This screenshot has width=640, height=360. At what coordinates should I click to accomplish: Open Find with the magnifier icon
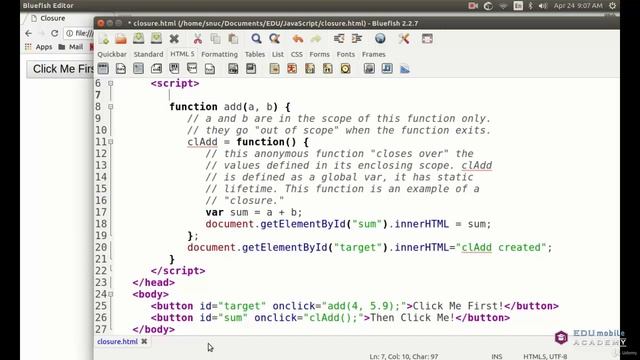[x=256, y=39]
